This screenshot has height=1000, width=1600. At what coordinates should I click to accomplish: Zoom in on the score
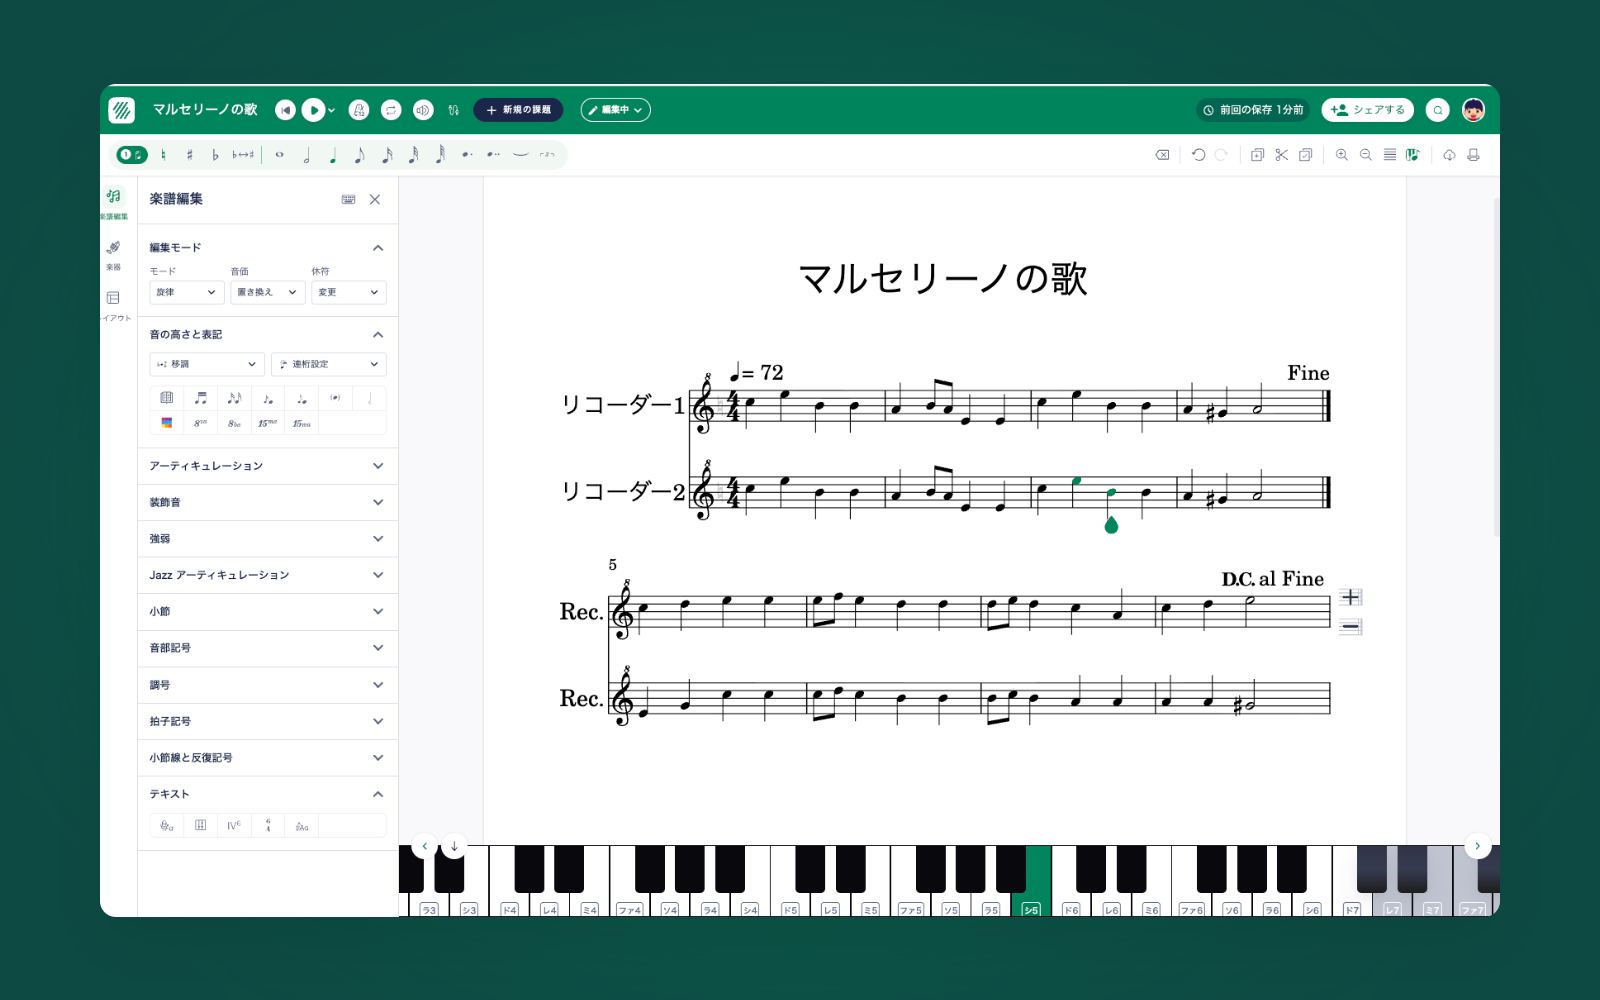(1341, 155)
